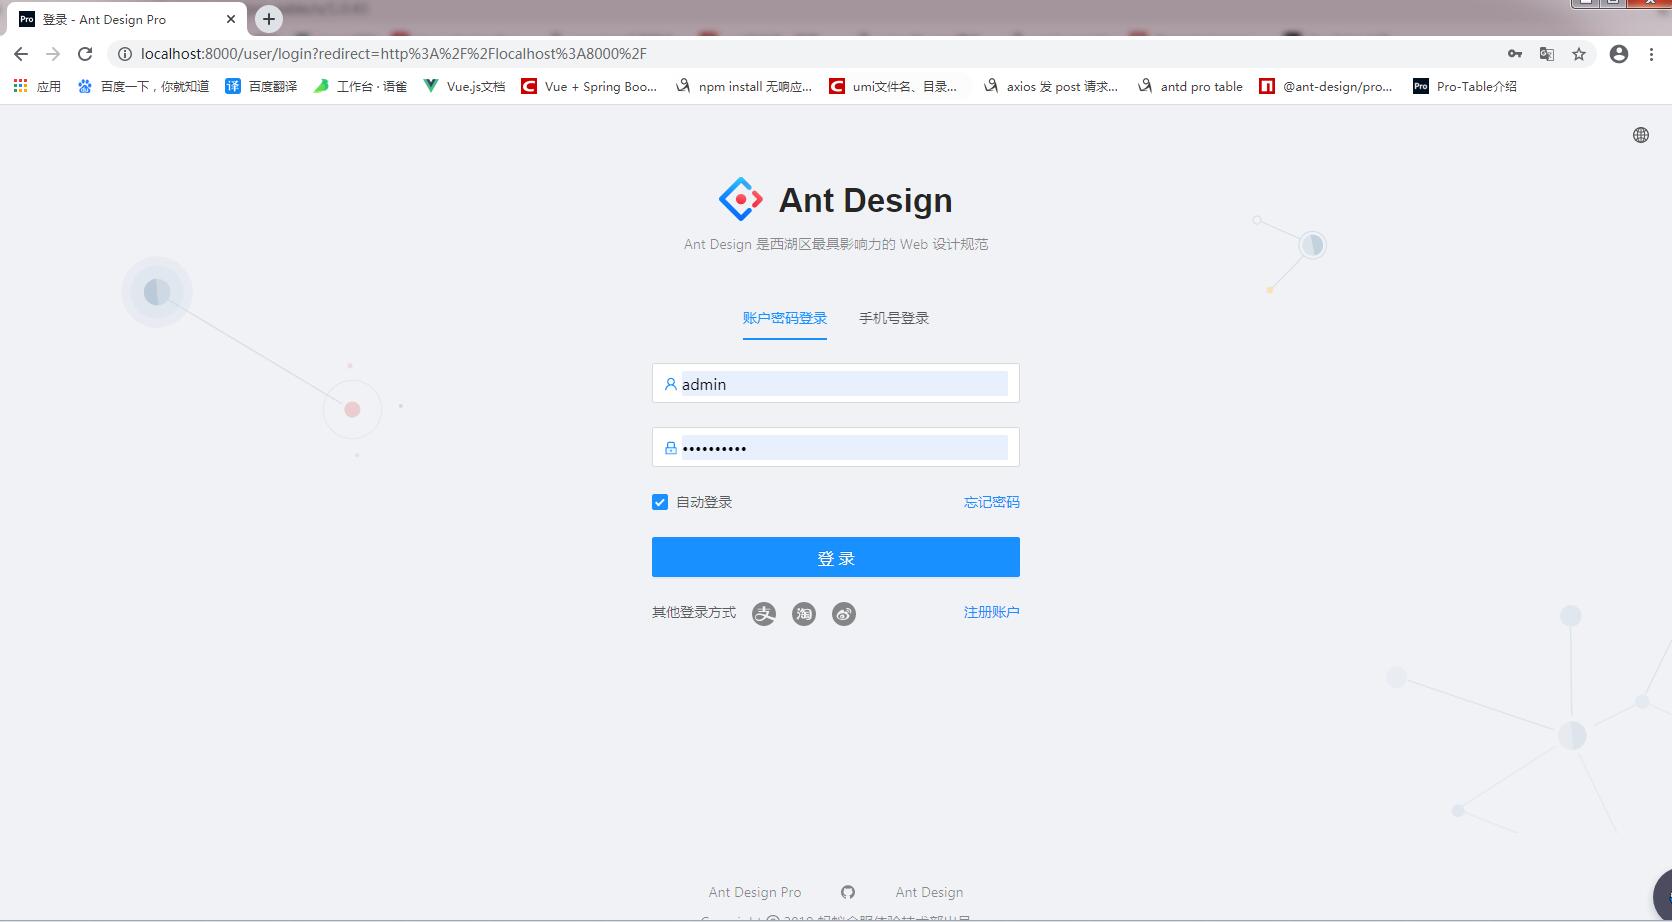Open Ant Design Pro footer link
Image resolution: width=1672 pixels, height=922 pixels.
click(x=755, y=892)
